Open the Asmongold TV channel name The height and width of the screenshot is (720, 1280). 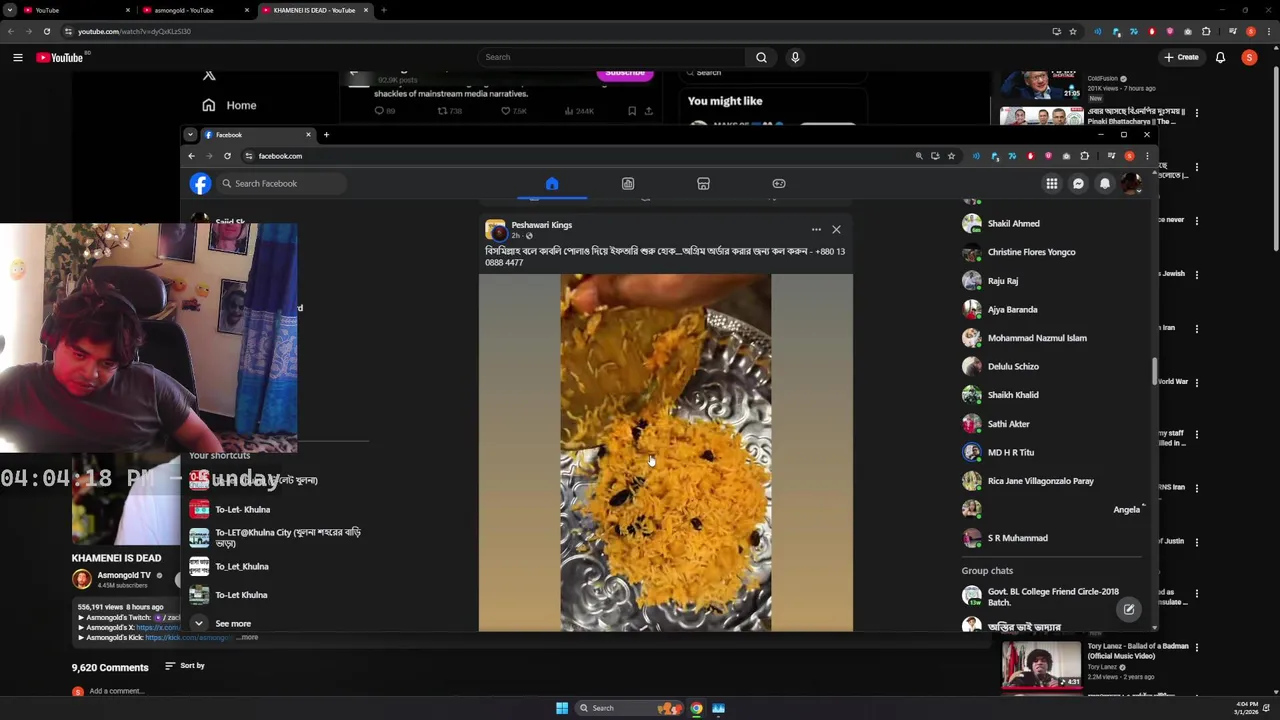124,575
